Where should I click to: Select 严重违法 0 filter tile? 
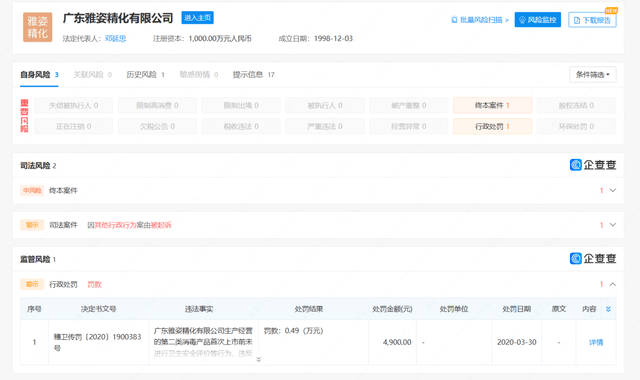click(325, 127)
